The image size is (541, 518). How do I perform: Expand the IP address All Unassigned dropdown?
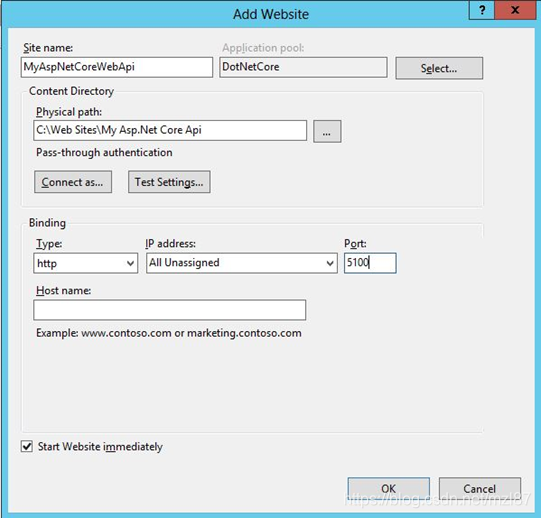(x=242, y=263)
